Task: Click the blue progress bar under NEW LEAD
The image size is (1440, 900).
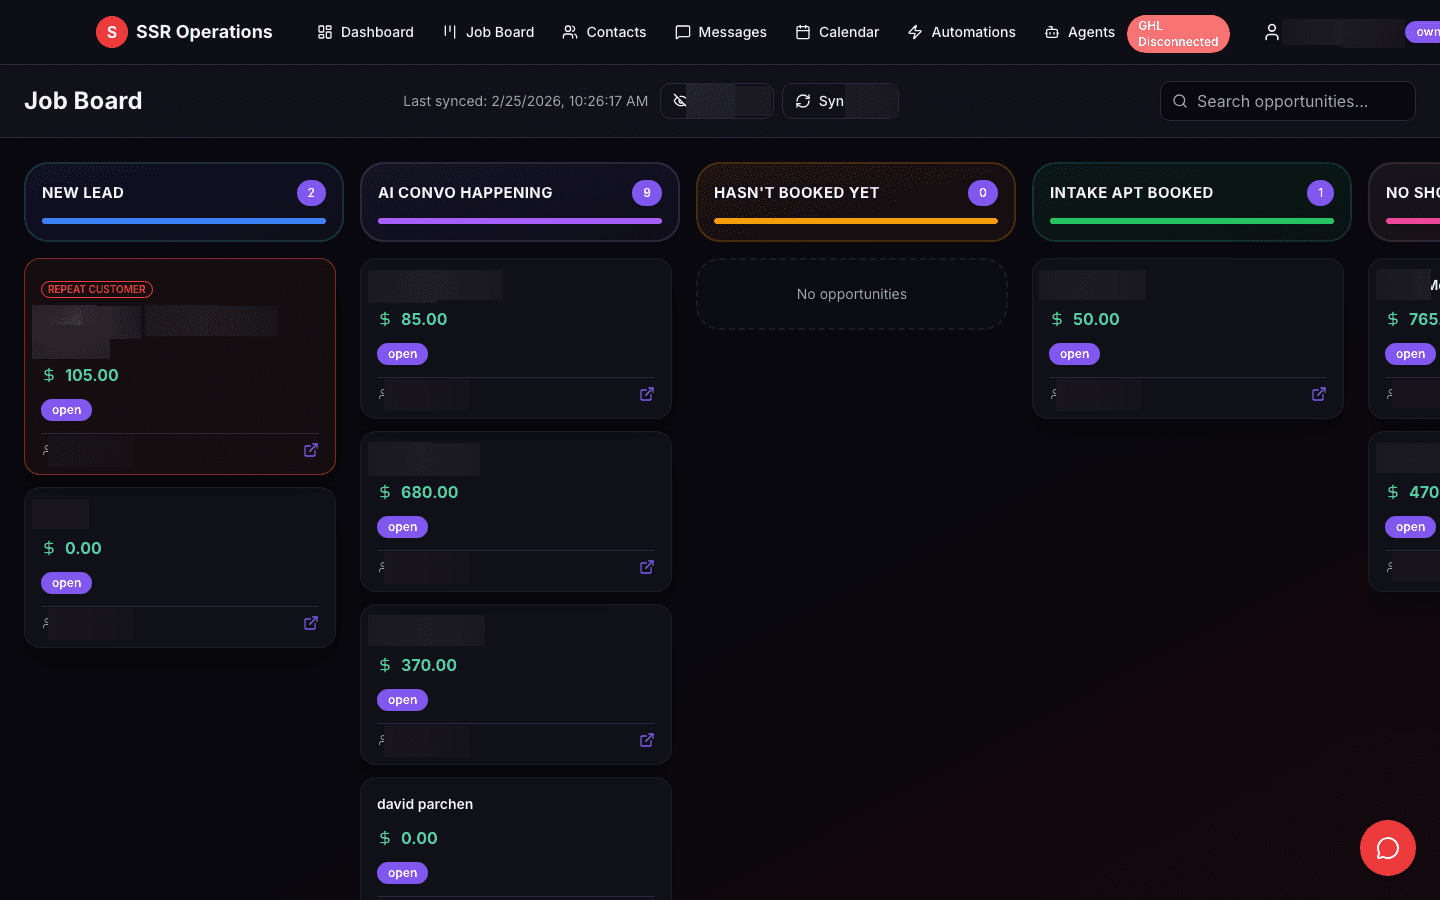Action: pos(183,220)
